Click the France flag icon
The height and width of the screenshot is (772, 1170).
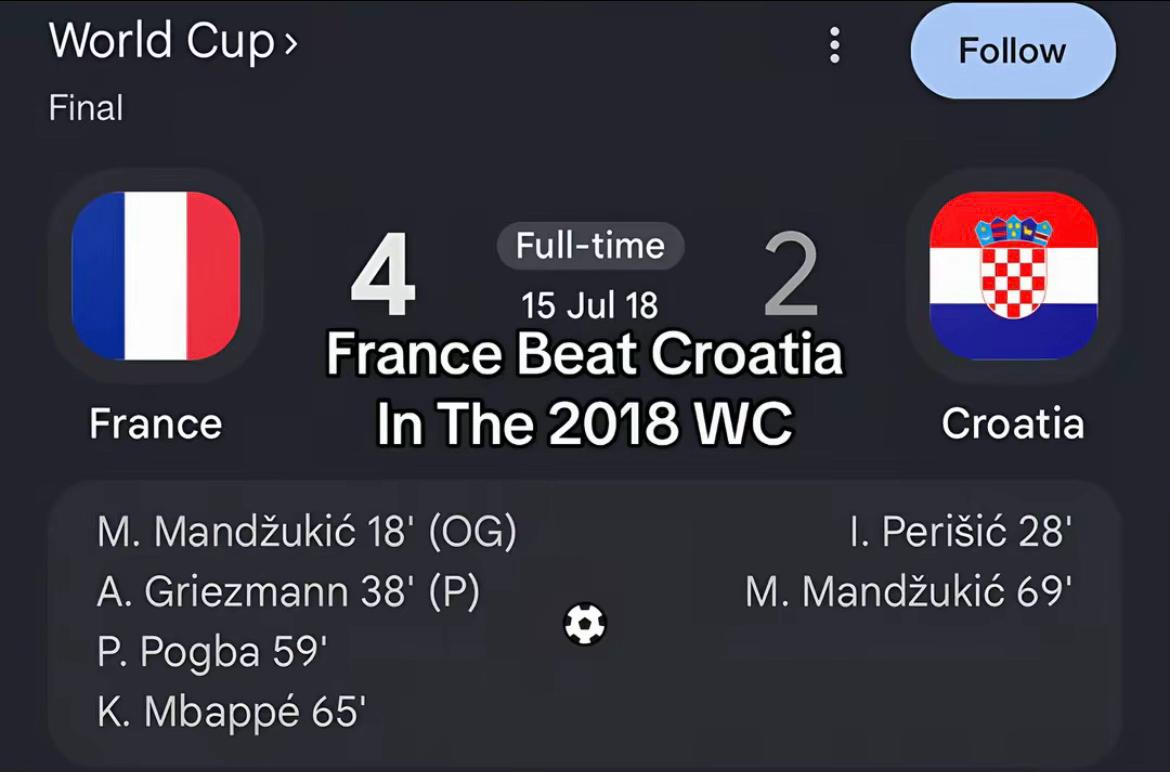click(x=156, y=275)
